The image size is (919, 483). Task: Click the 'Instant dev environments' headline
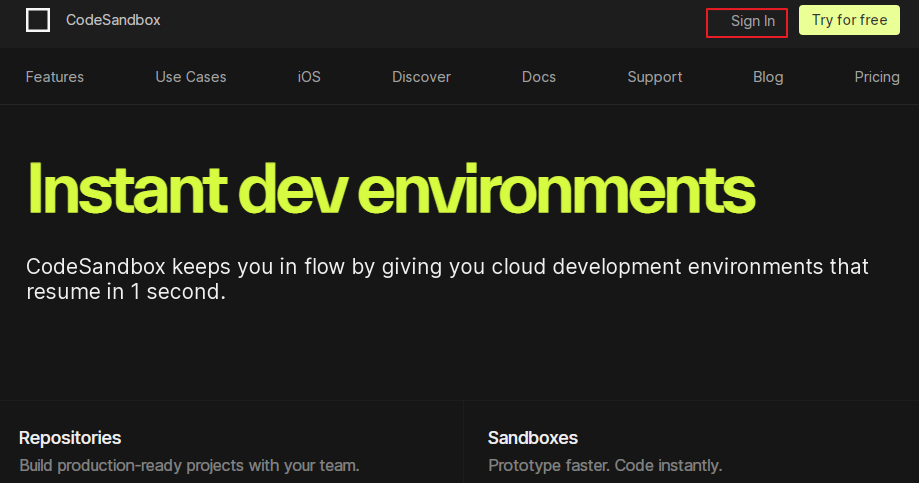(x=391, y=189)
